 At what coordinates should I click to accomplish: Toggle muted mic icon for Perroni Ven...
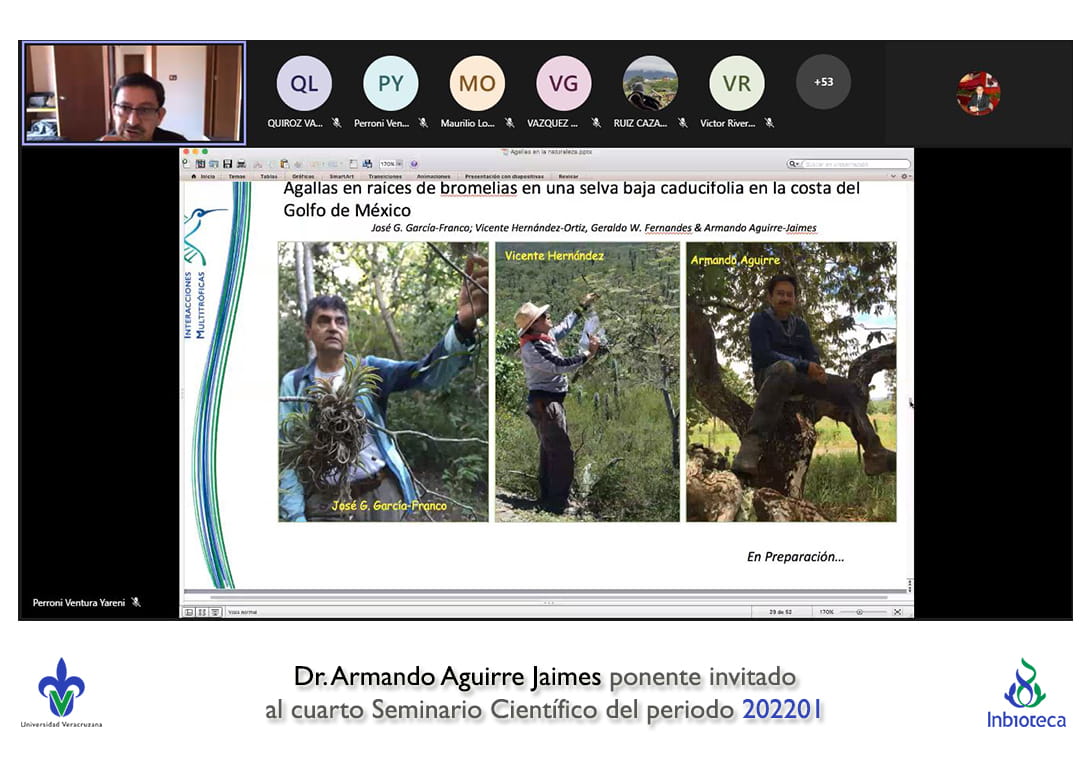423,123
